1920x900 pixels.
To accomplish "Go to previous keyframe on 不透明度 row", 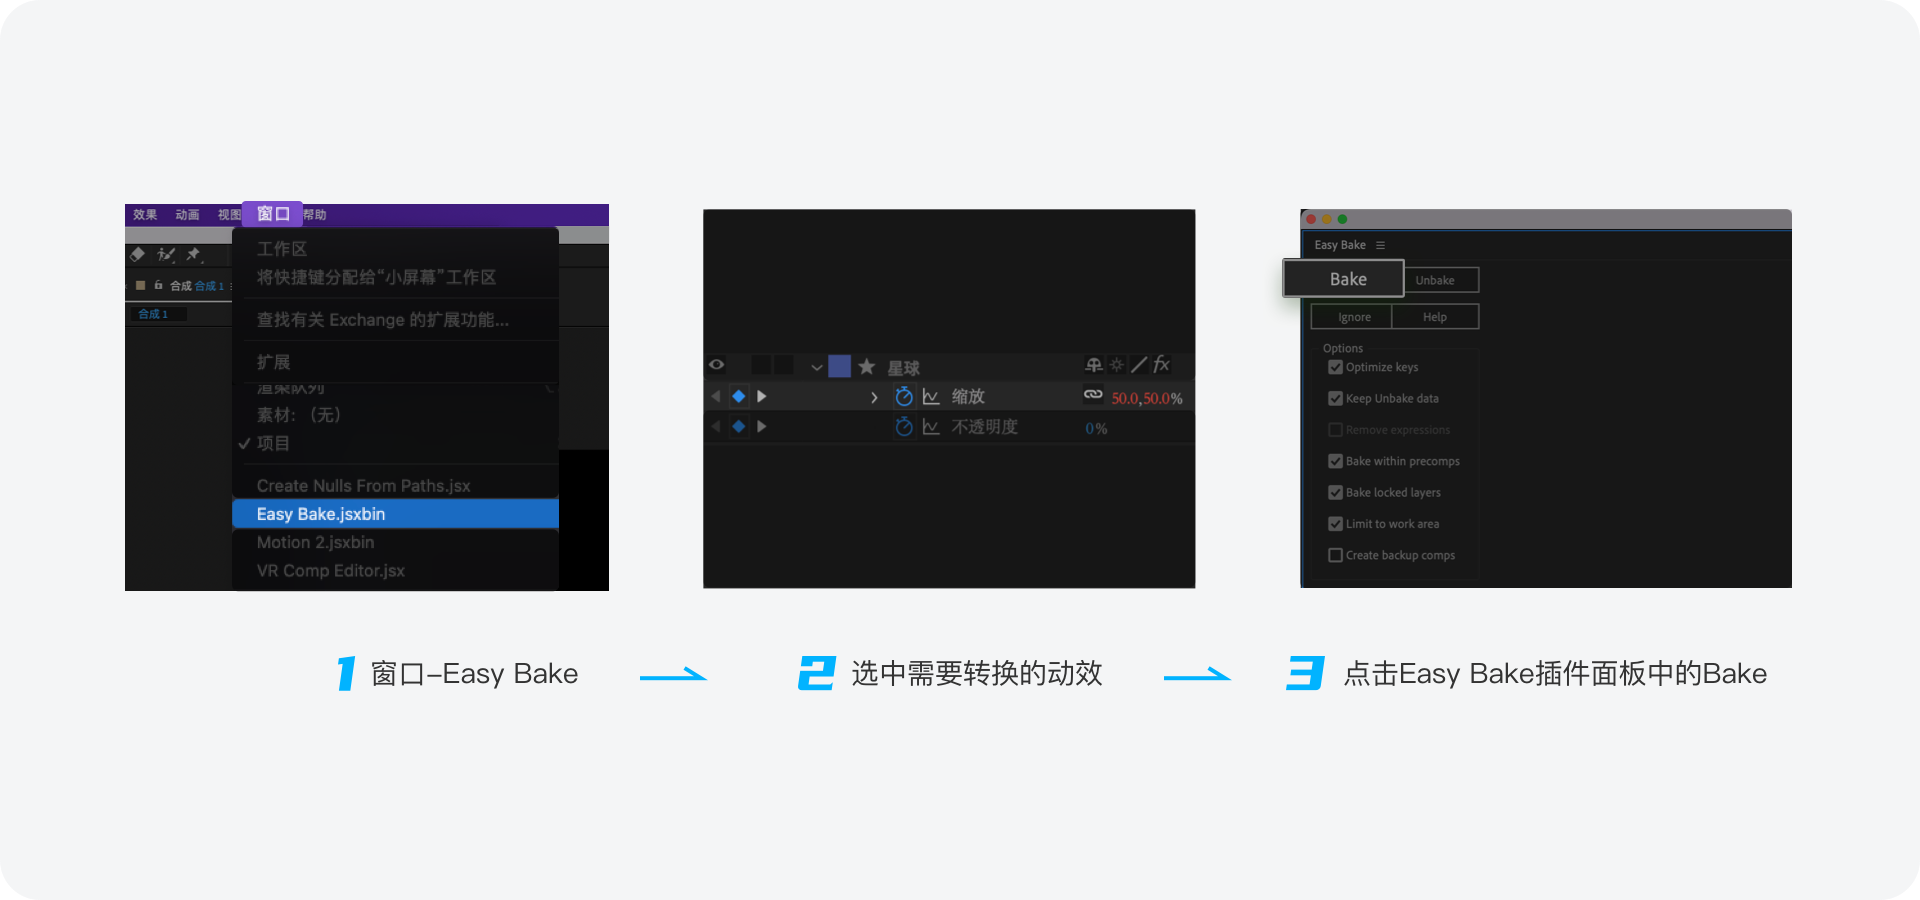I will (716, 427).
